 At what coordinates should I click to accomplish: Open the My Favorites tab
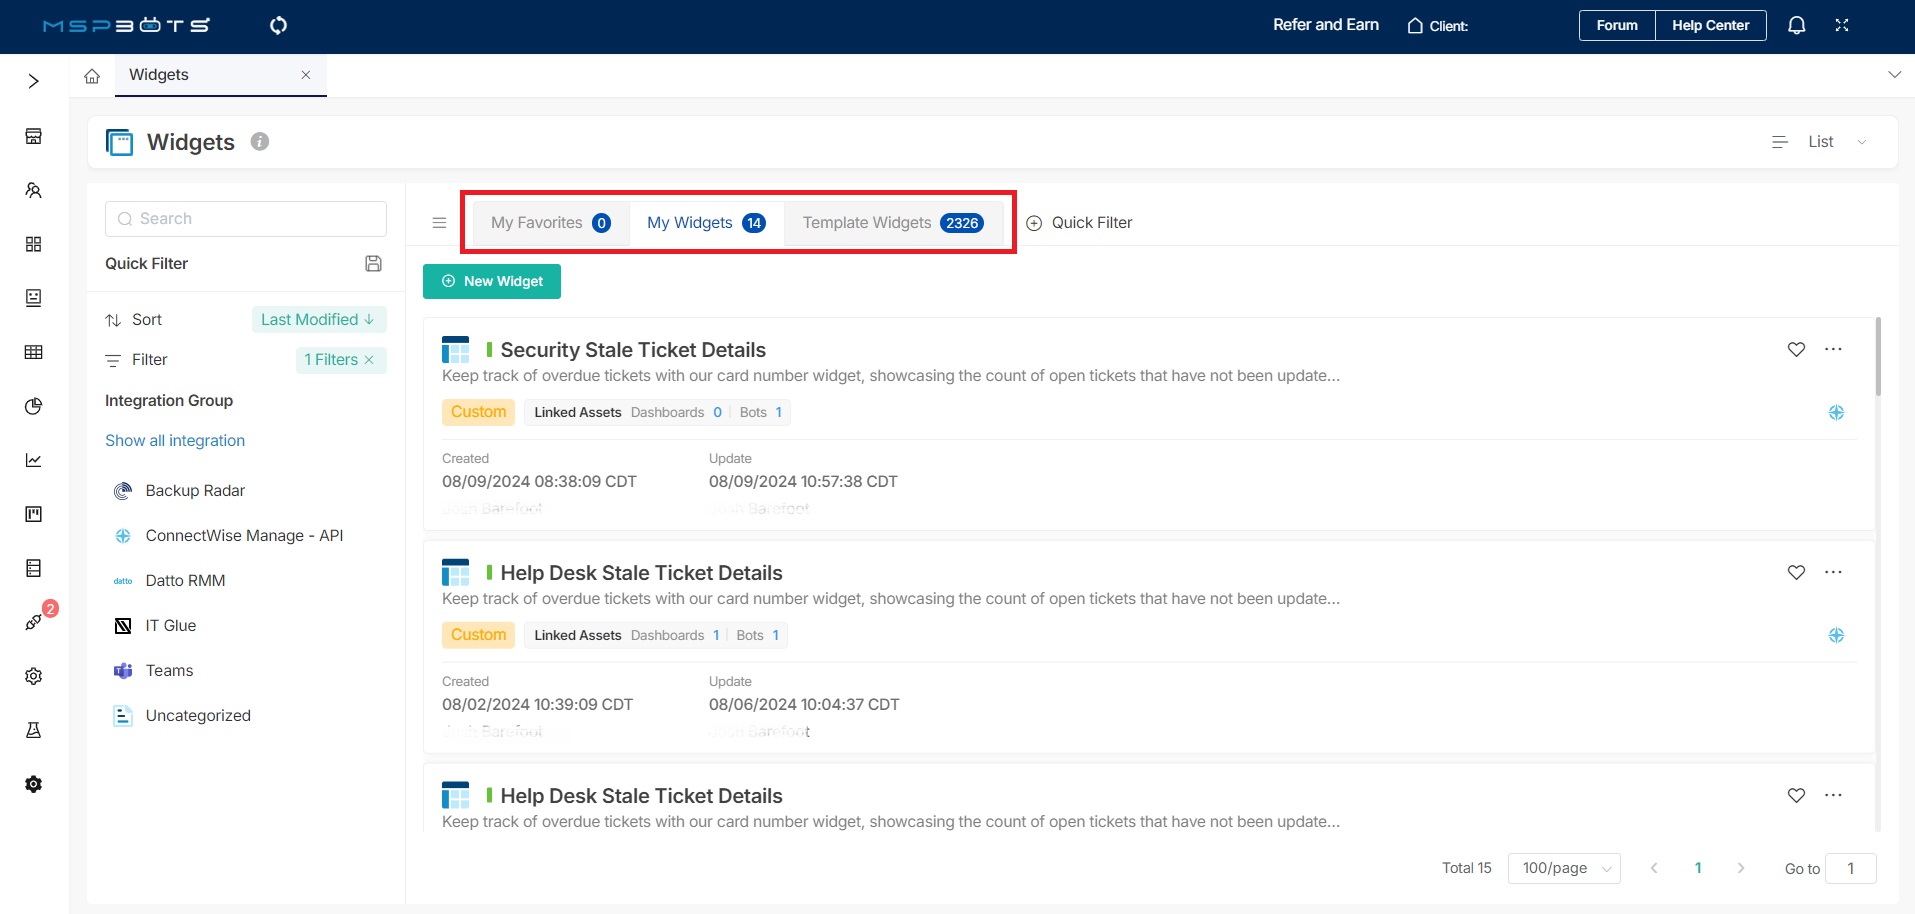click(x=548, y=222)
